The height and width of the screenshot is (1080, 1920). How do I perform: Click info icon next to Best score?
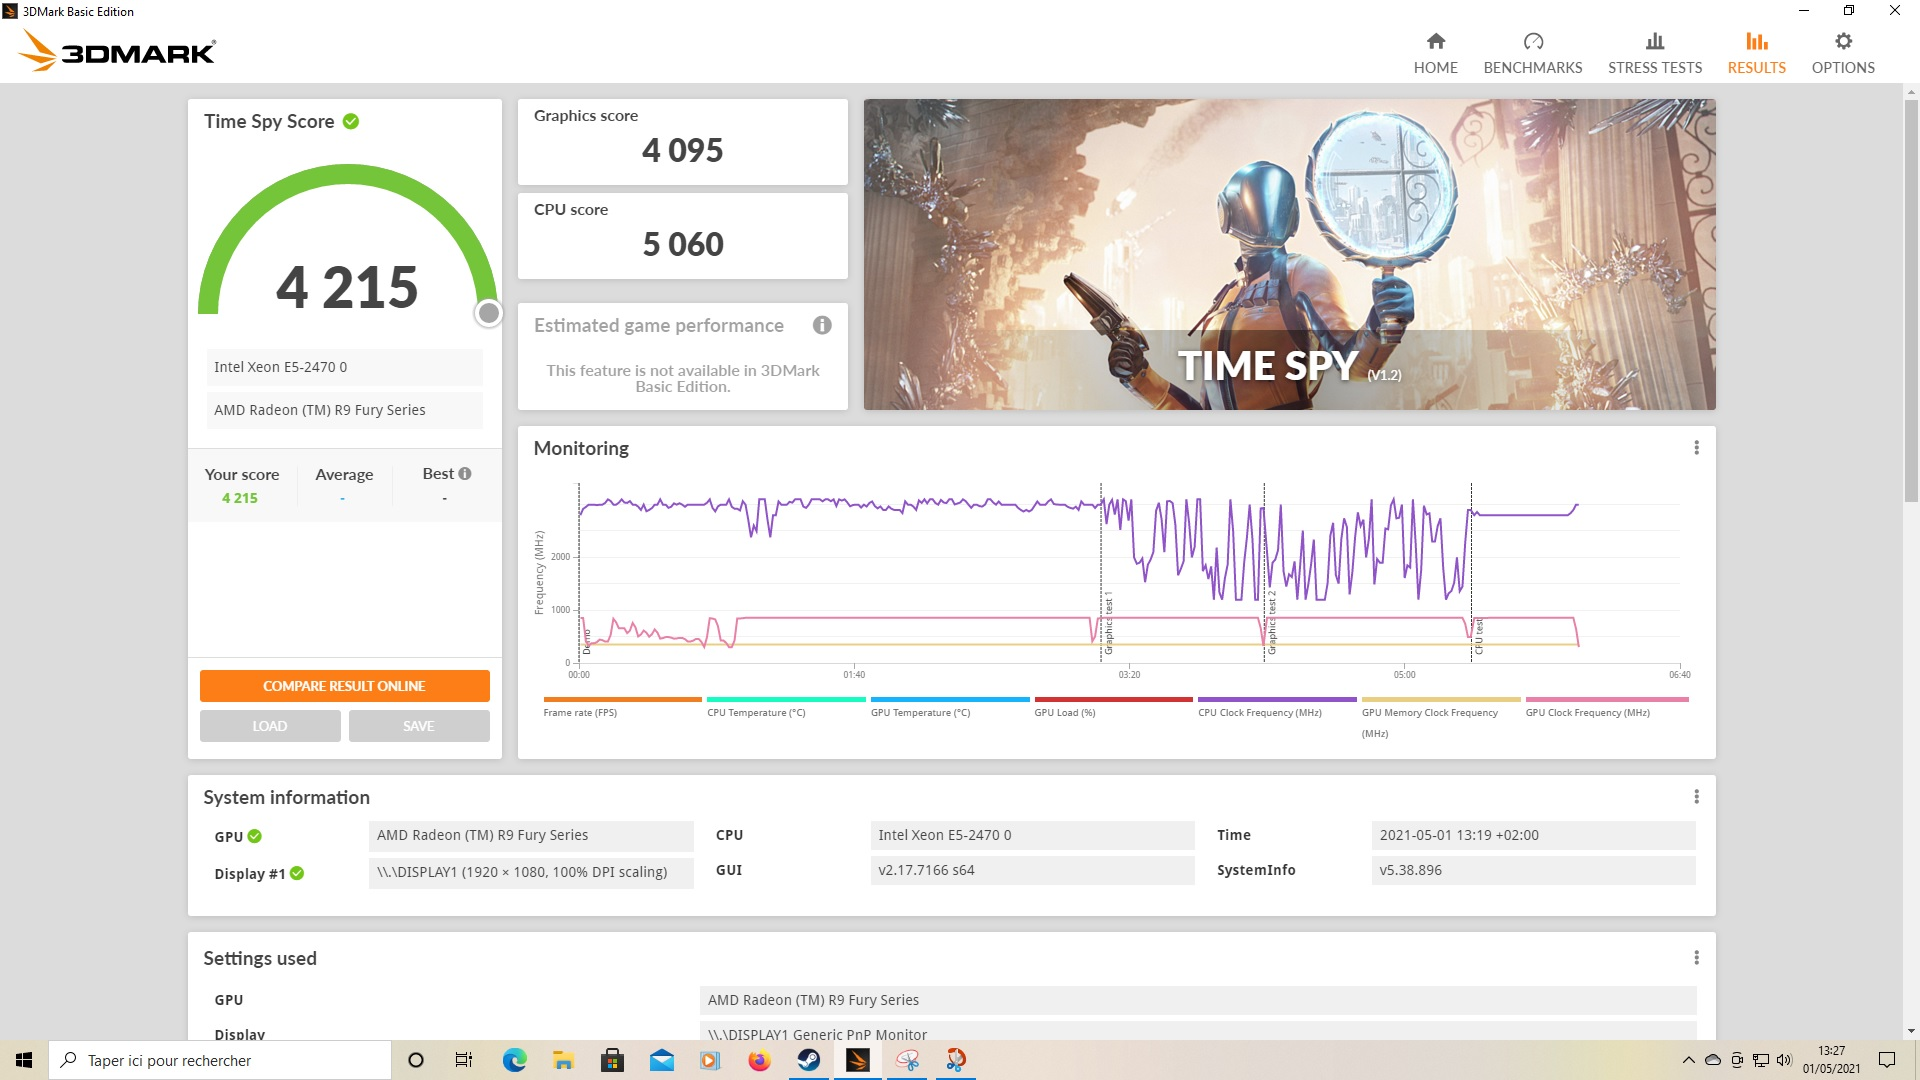click(465, 474)
